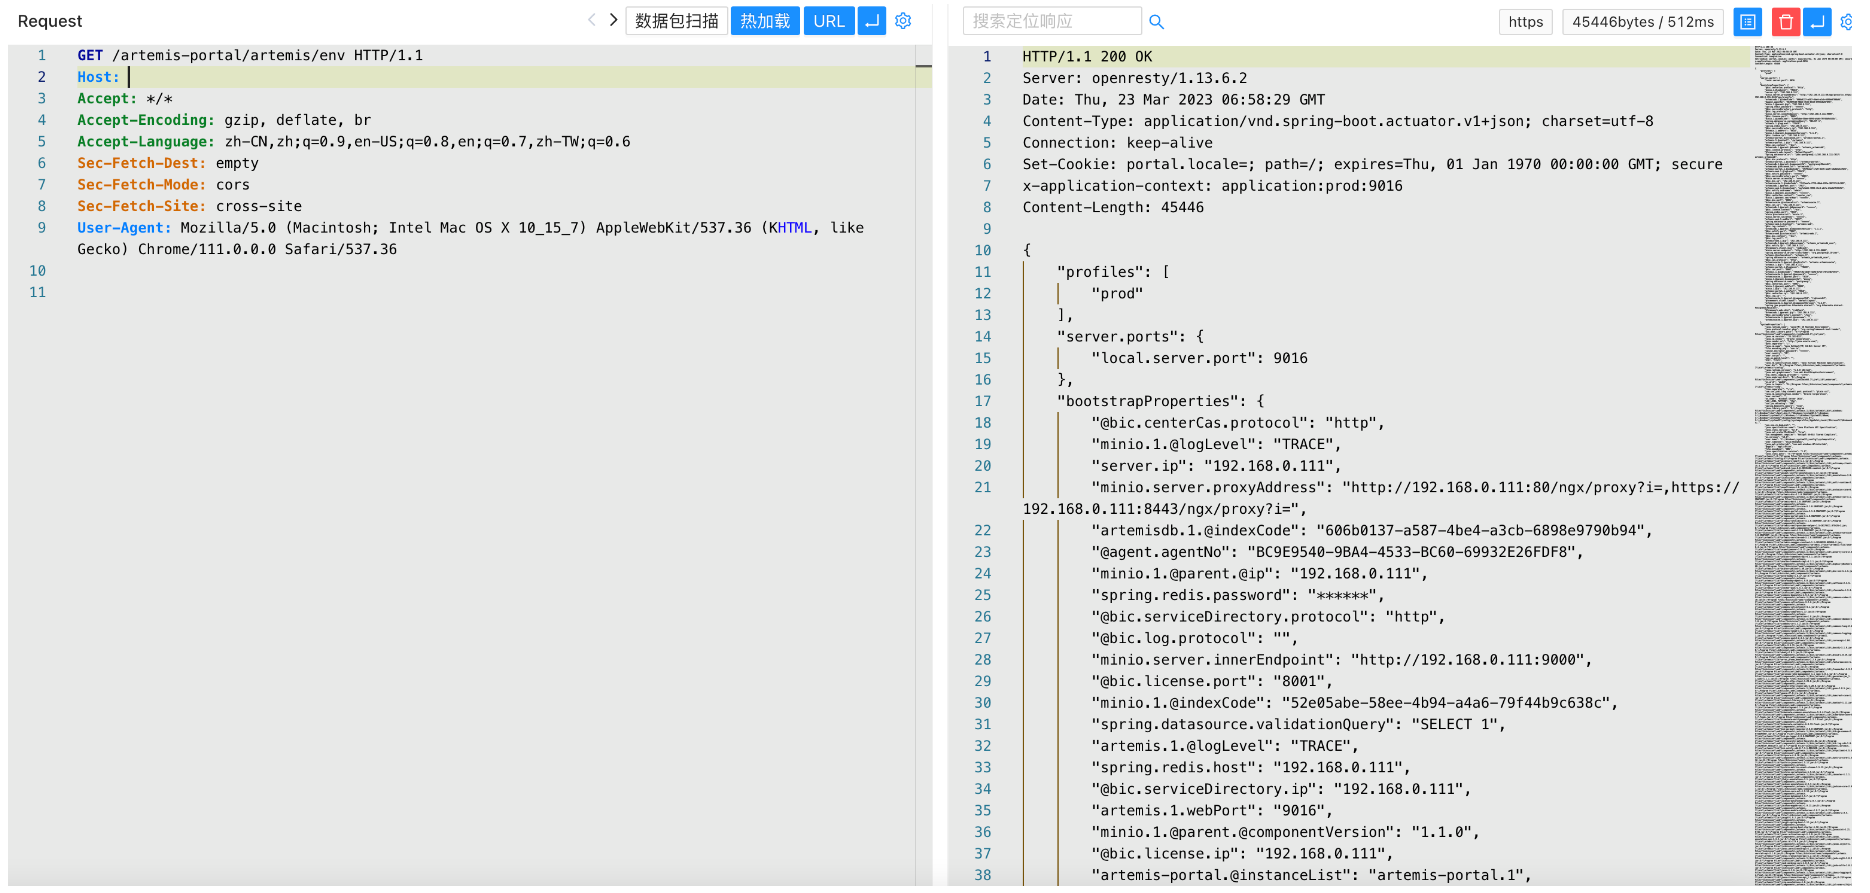Toggle line wrap in the Request editor

point(872,21)
